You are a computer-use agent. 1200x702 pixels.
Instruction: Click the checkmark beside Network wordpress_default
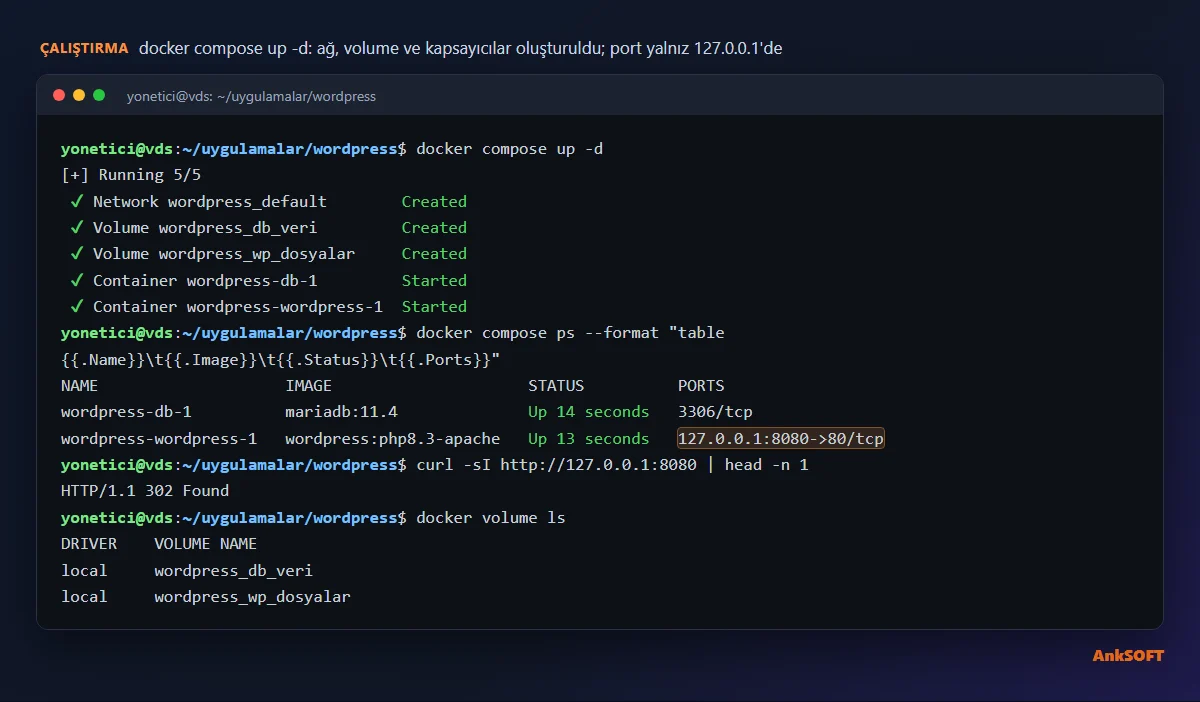(76, 201)
